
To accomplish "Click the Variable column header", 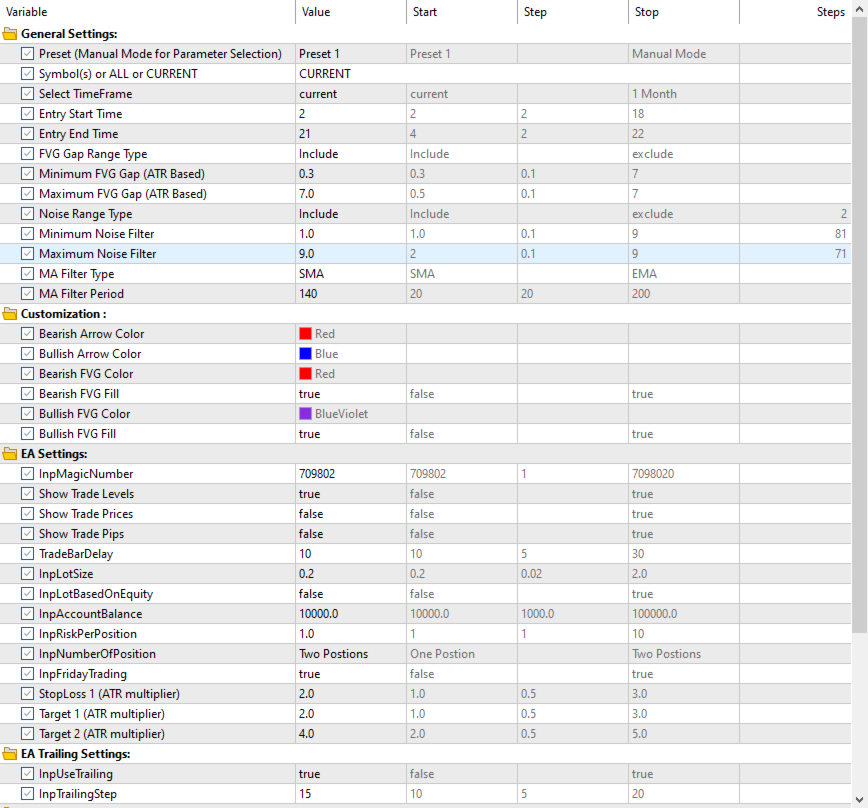I will click(x=148, y=12).
